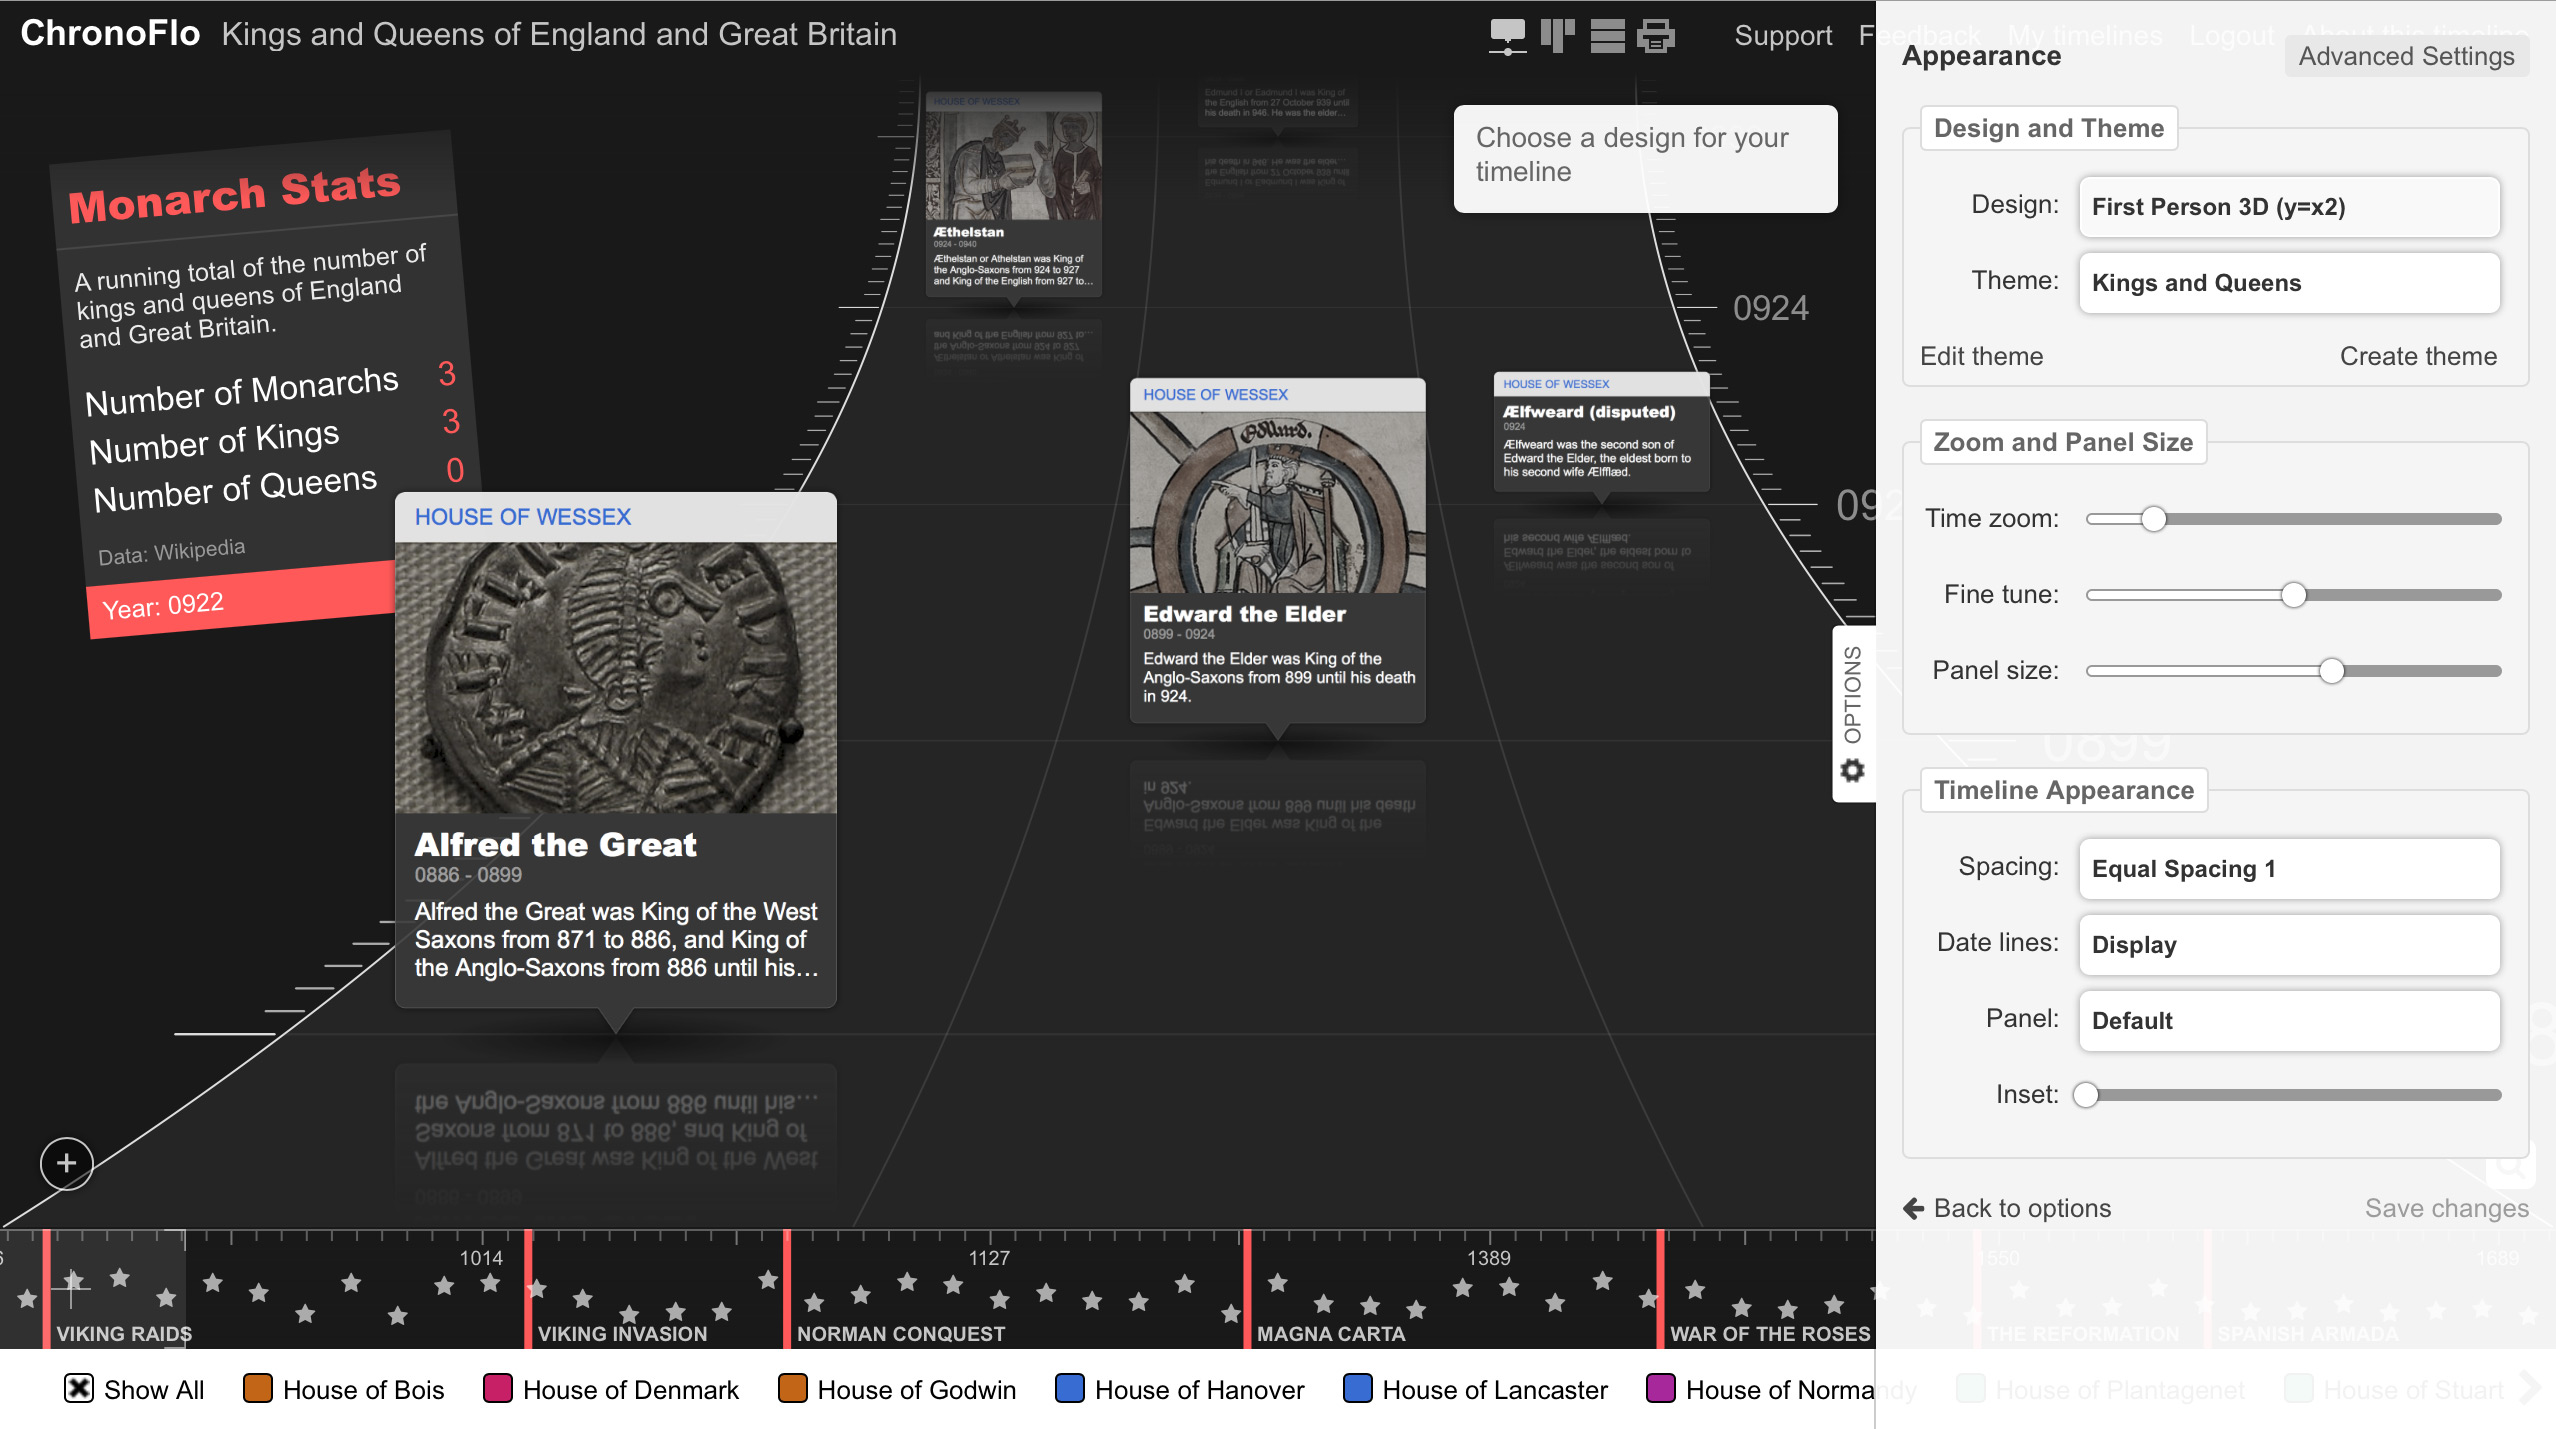Switch to the list layout view icon
The height and width of the screenshot is (1429, 2556).
[x=1607, y=36]
